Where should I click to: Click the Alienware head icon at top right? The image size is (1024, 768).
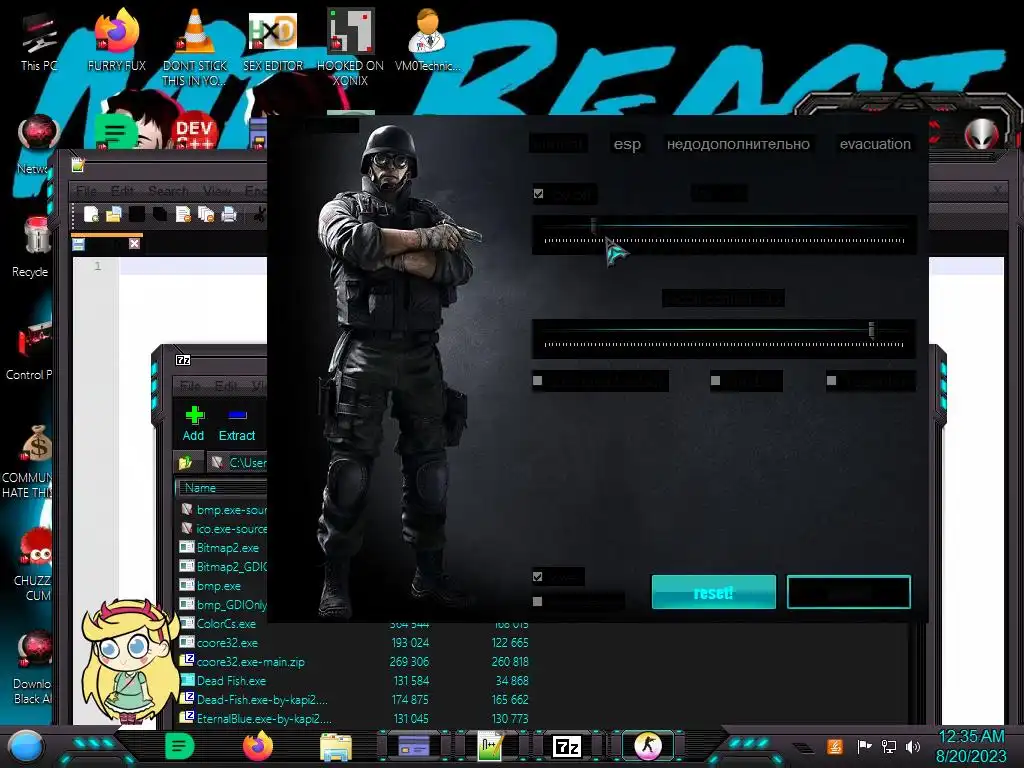(982, 134)
